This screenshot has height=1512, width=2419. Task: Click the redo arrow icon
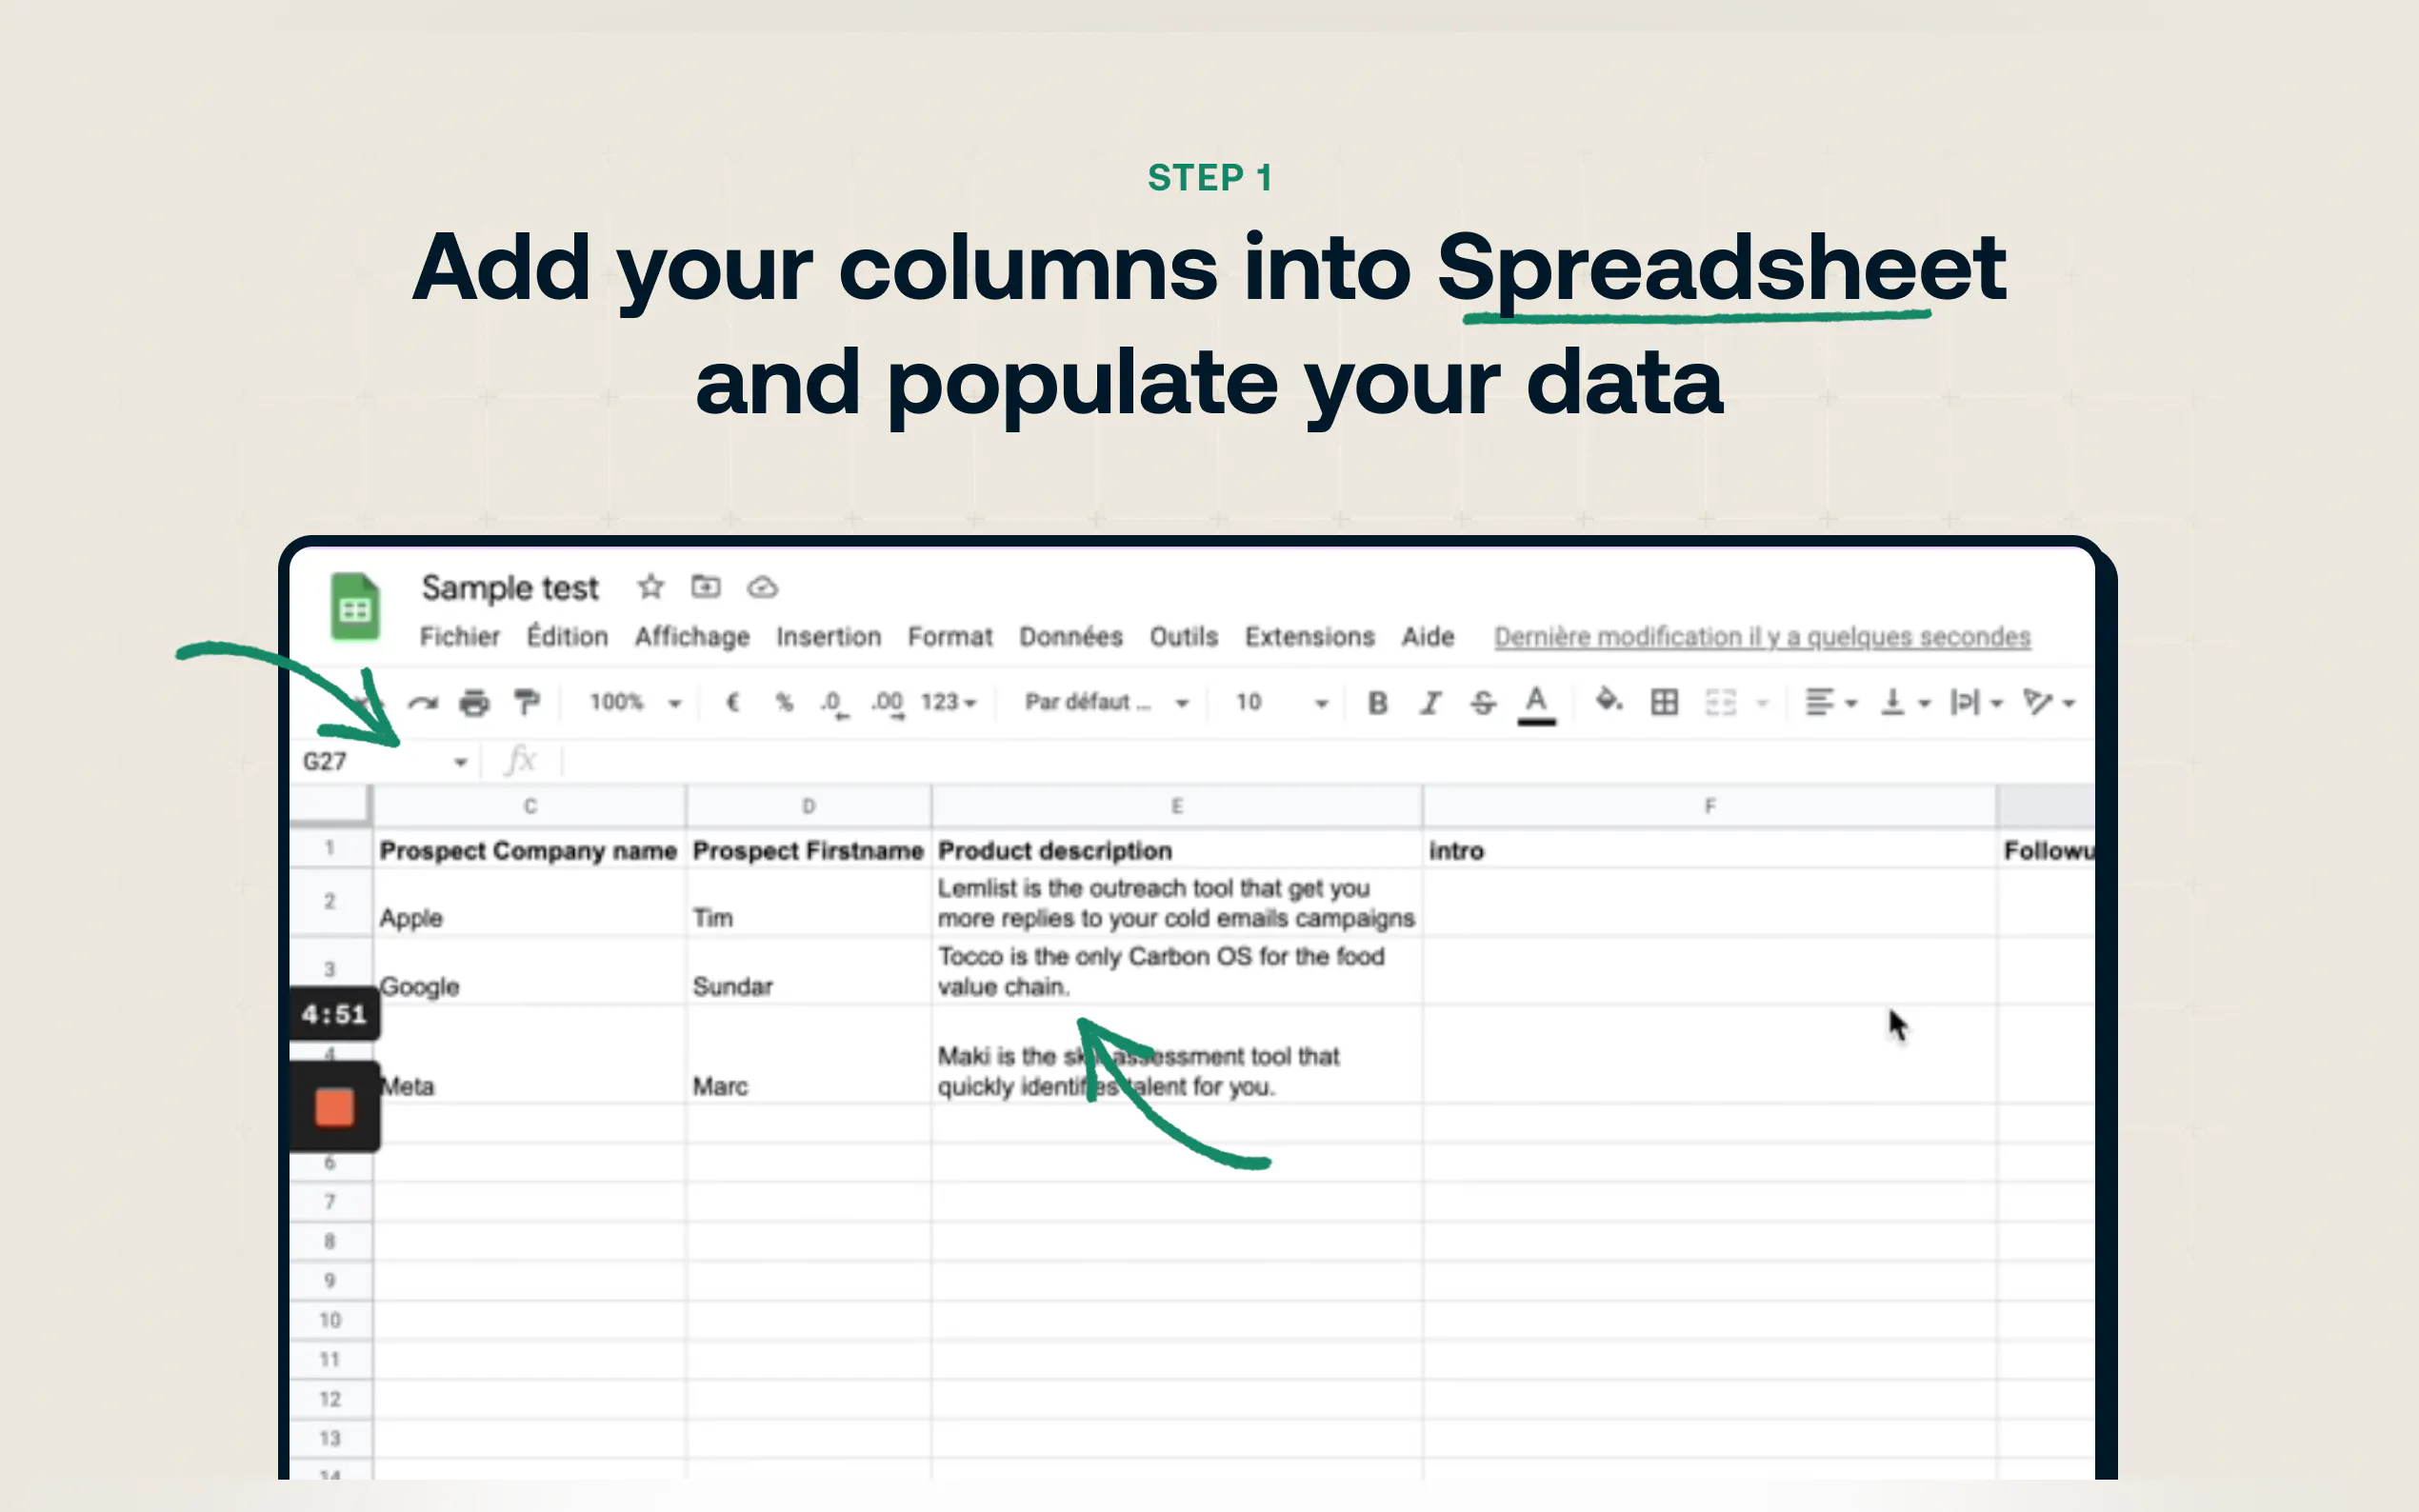(423, 703)
